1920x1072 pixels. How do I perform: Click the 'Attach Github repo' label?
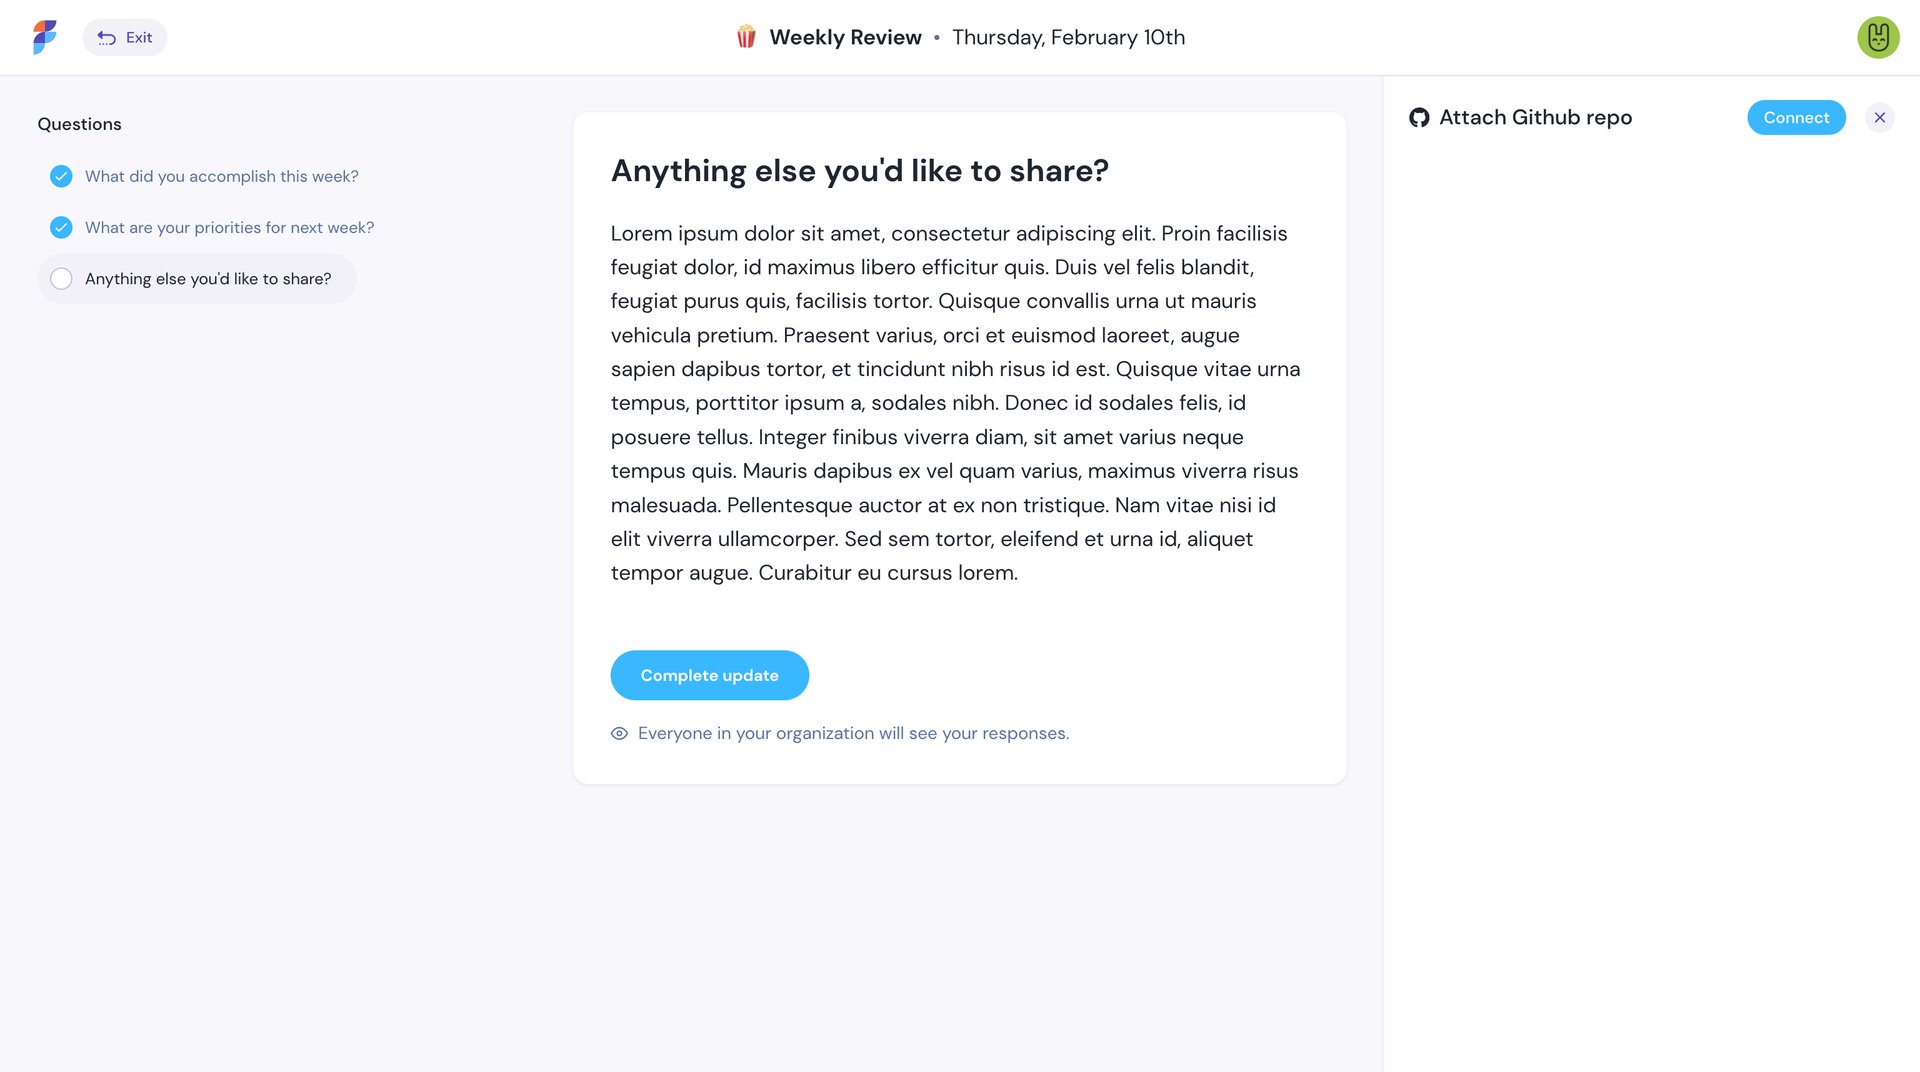tap(1535, 117)
